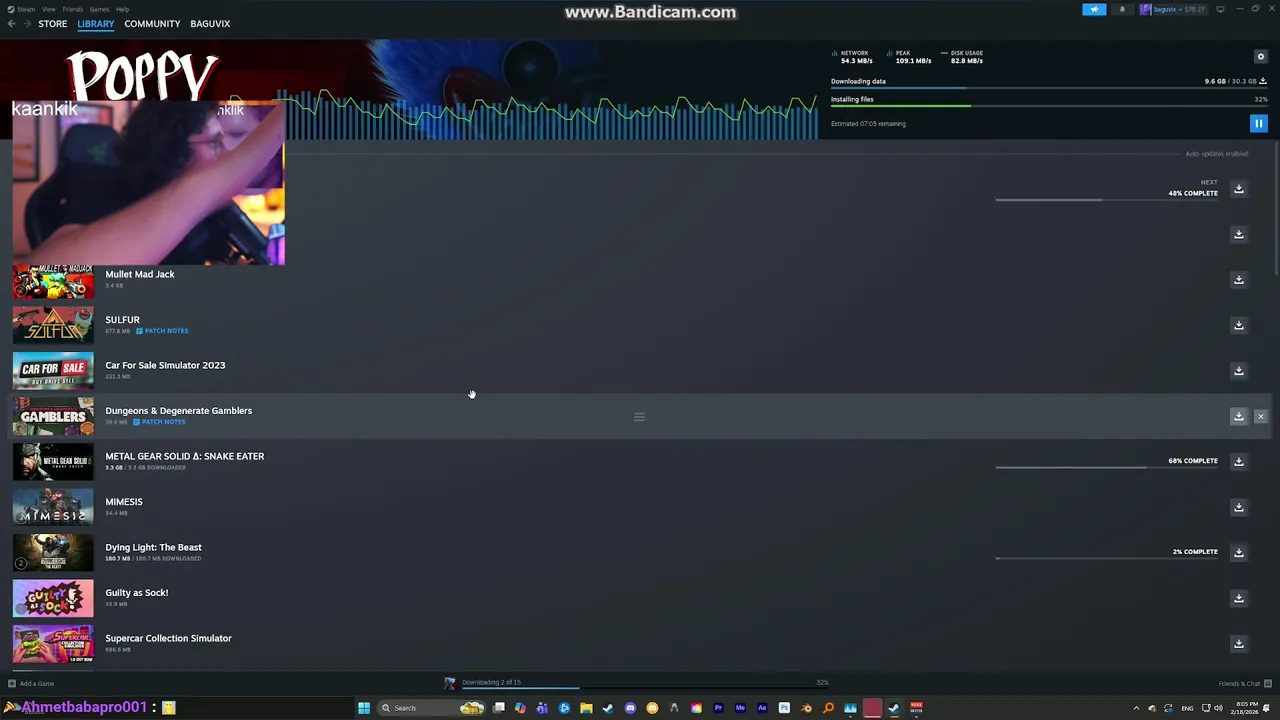Viewport: 1280px width, 720px height.
Task: Click Dying Light 2% complete progress bar
Action: pos(1107,558)
